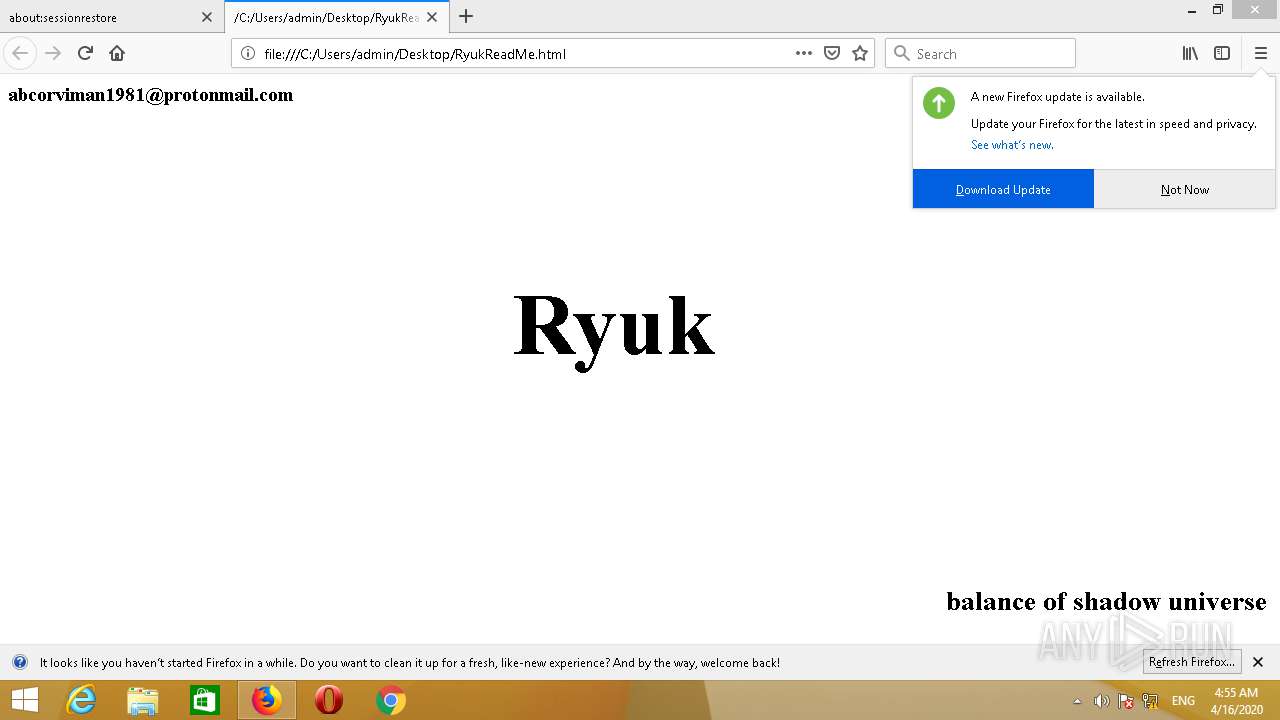Show site information icon in address bar
Viewport: 1280px width, 720px height.
click(248, 54)
